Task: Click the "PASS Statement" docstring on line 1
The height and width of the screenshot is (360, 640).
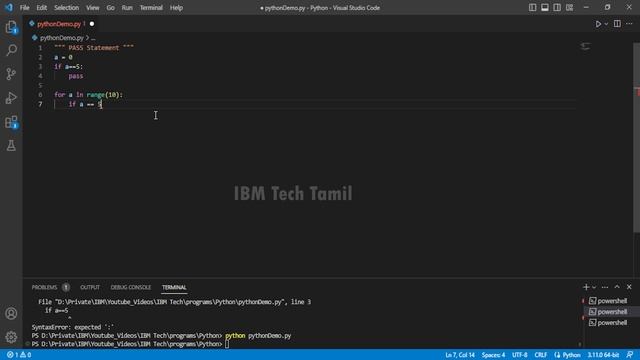Action: 94,48
